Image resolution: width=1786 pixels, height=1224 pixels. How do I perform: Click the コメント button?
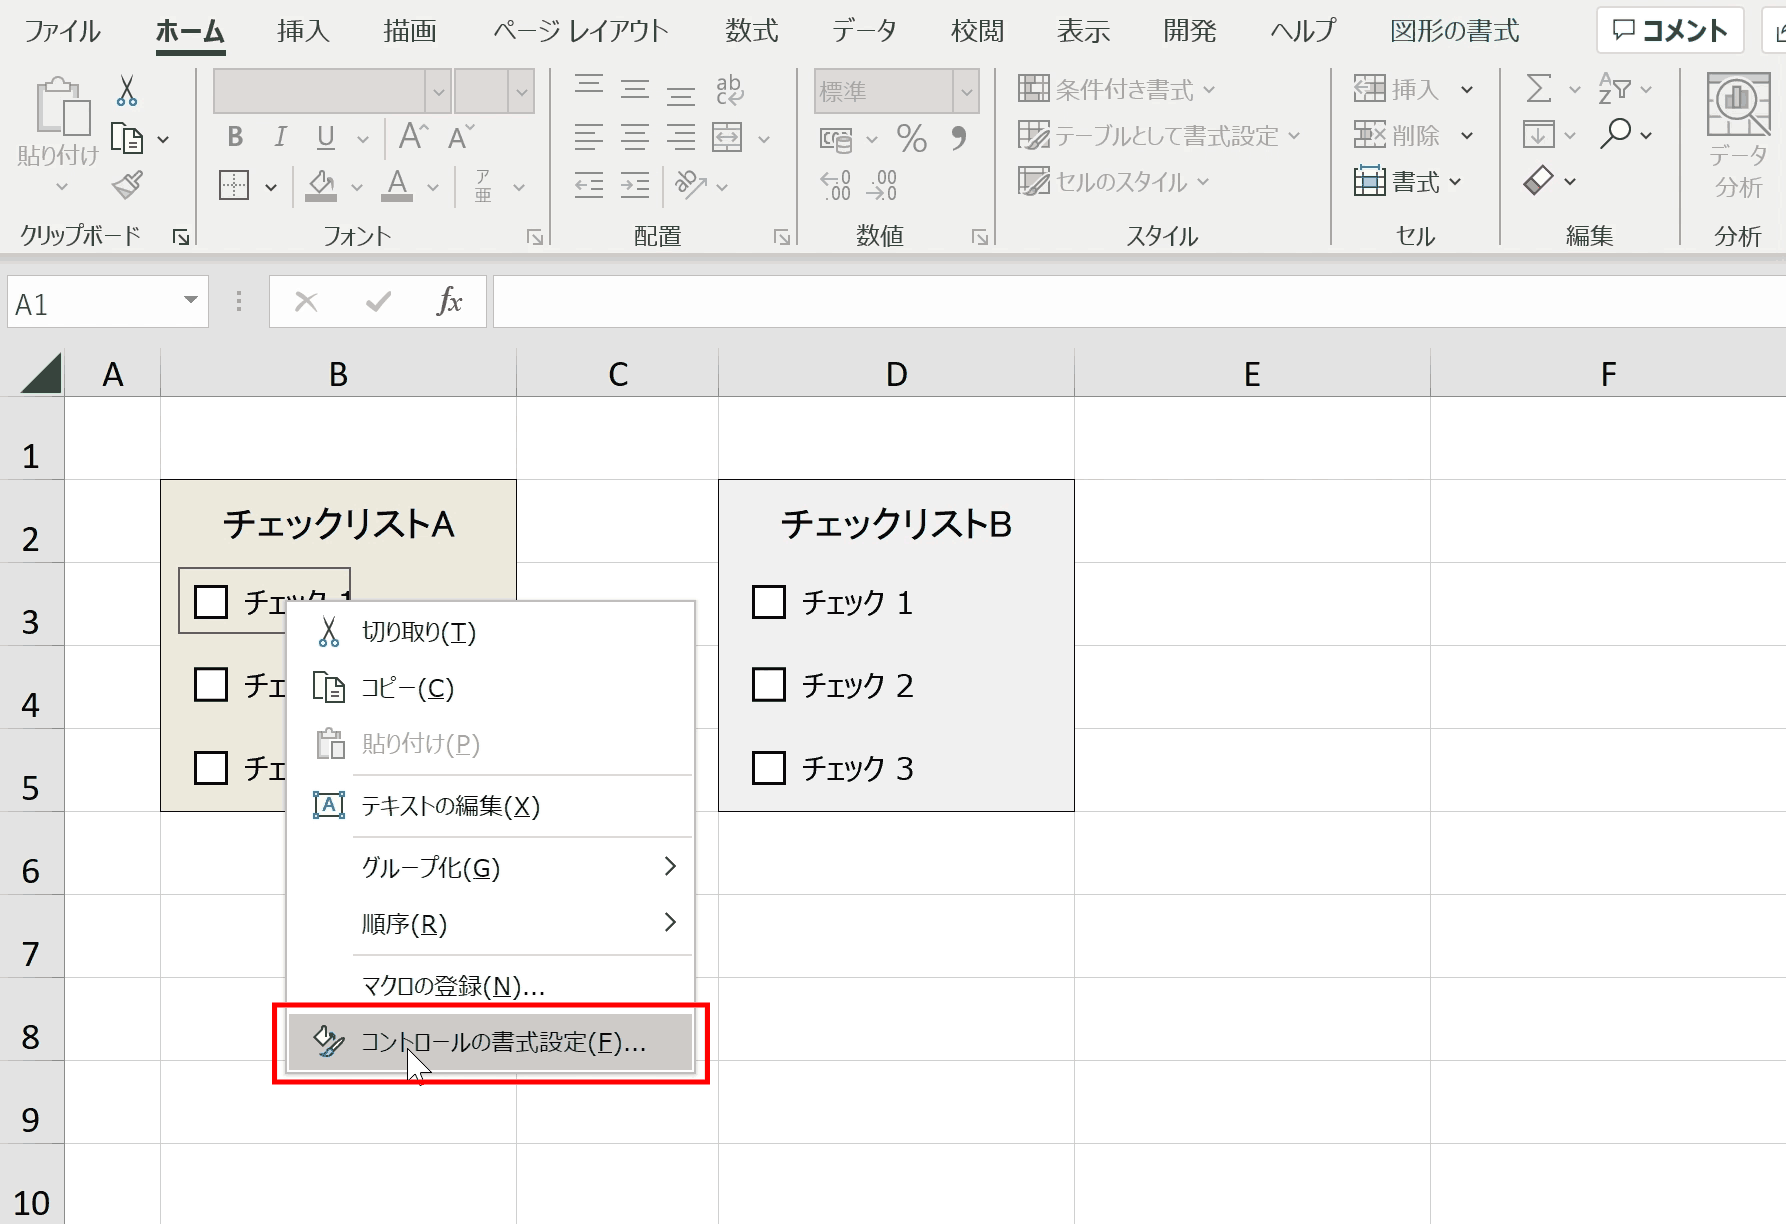[x=1670, y=31]
